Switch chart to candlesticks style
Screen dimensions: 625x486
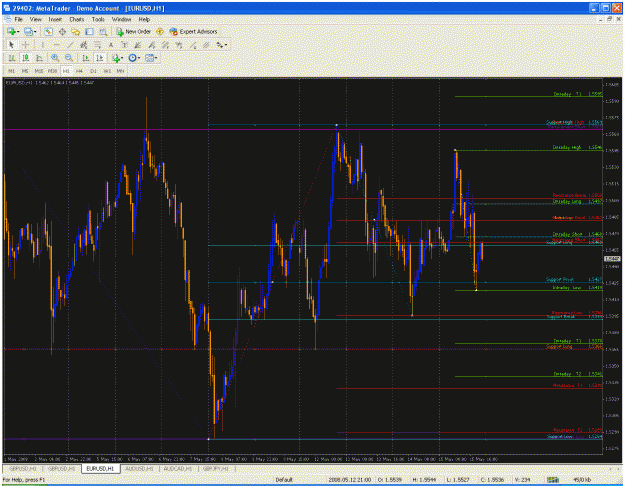point(26,58)
